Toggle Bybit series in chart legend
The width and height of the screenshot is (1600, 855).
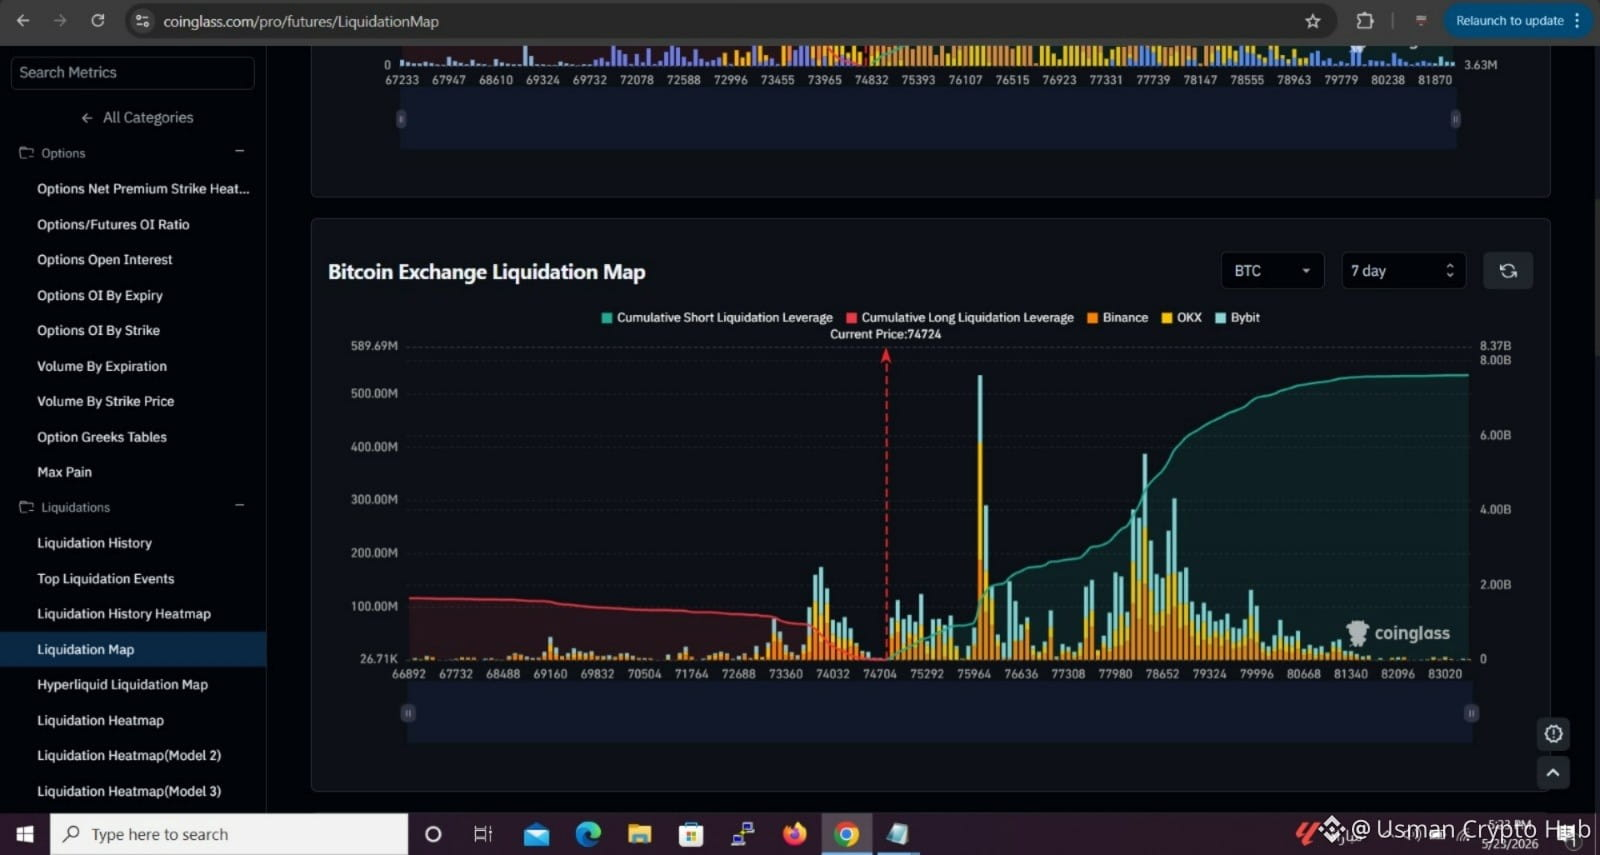(x=1237, y=317)
